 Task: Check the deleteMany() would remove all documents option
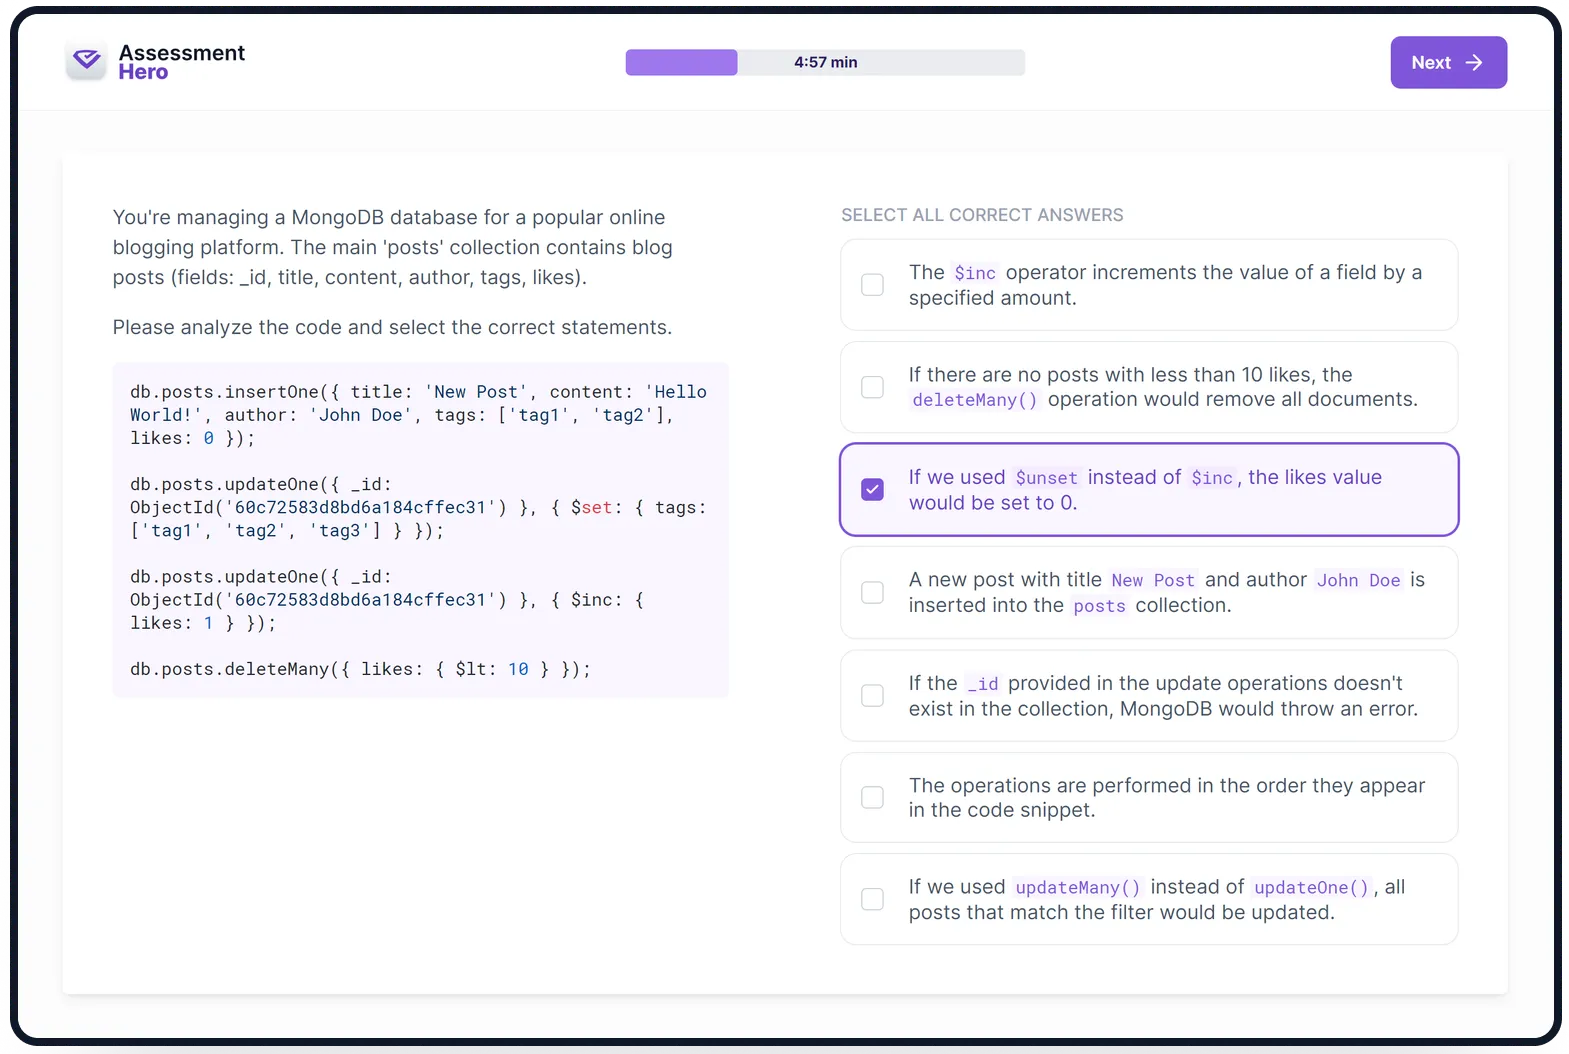(873, 387)
